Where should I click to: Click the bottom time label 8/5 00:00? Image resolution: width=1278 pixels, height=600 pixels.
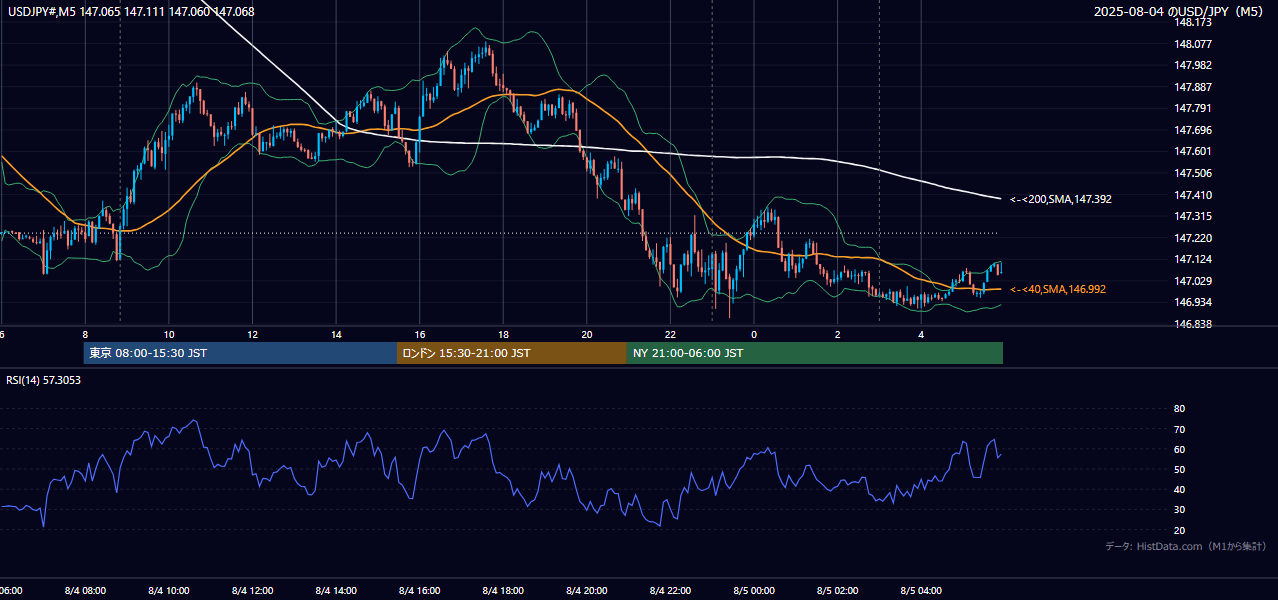[x=754, y=591]
